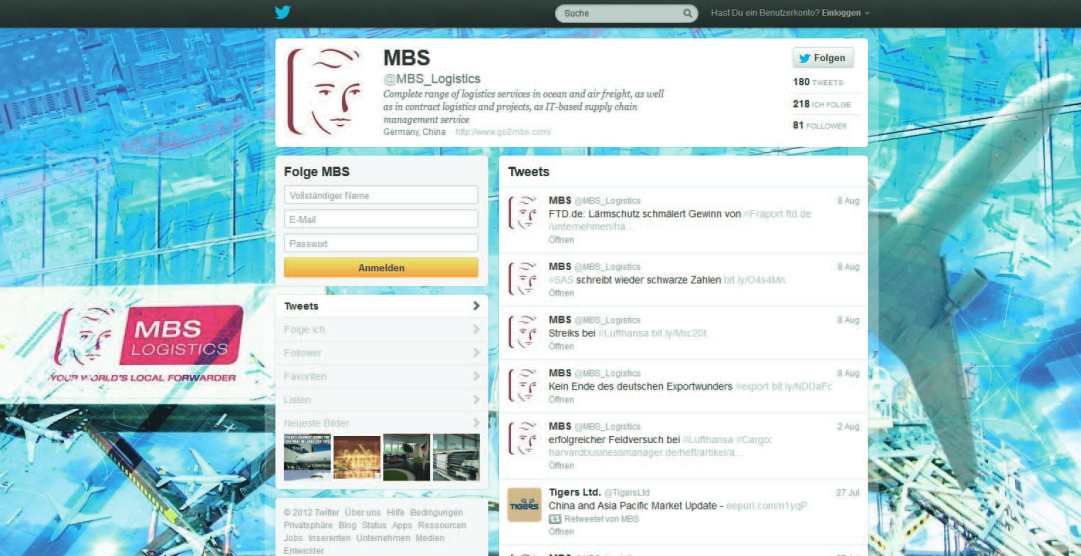1081x556 pixels.
Task: Click MBS avatar on the Exportwunders tweet
Action: pyautogui.click(x=524, y=385)
